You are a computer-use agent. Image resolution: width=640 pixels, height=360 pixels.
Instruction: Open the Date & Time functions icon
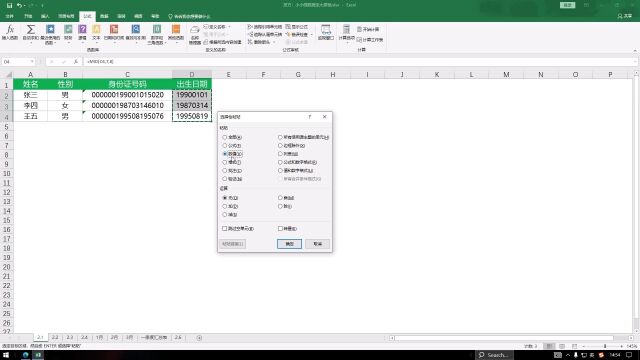pos(114,32)
